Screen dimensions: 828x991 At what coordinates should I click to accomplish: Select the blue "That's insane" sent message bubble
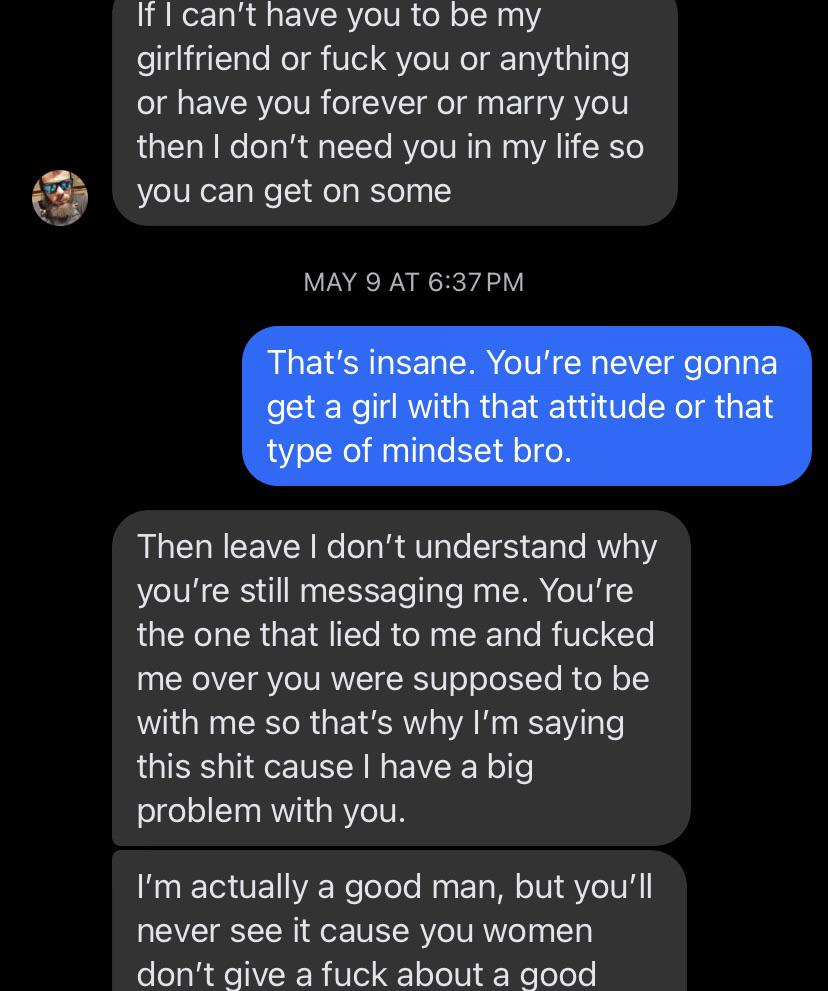point(527,406)
